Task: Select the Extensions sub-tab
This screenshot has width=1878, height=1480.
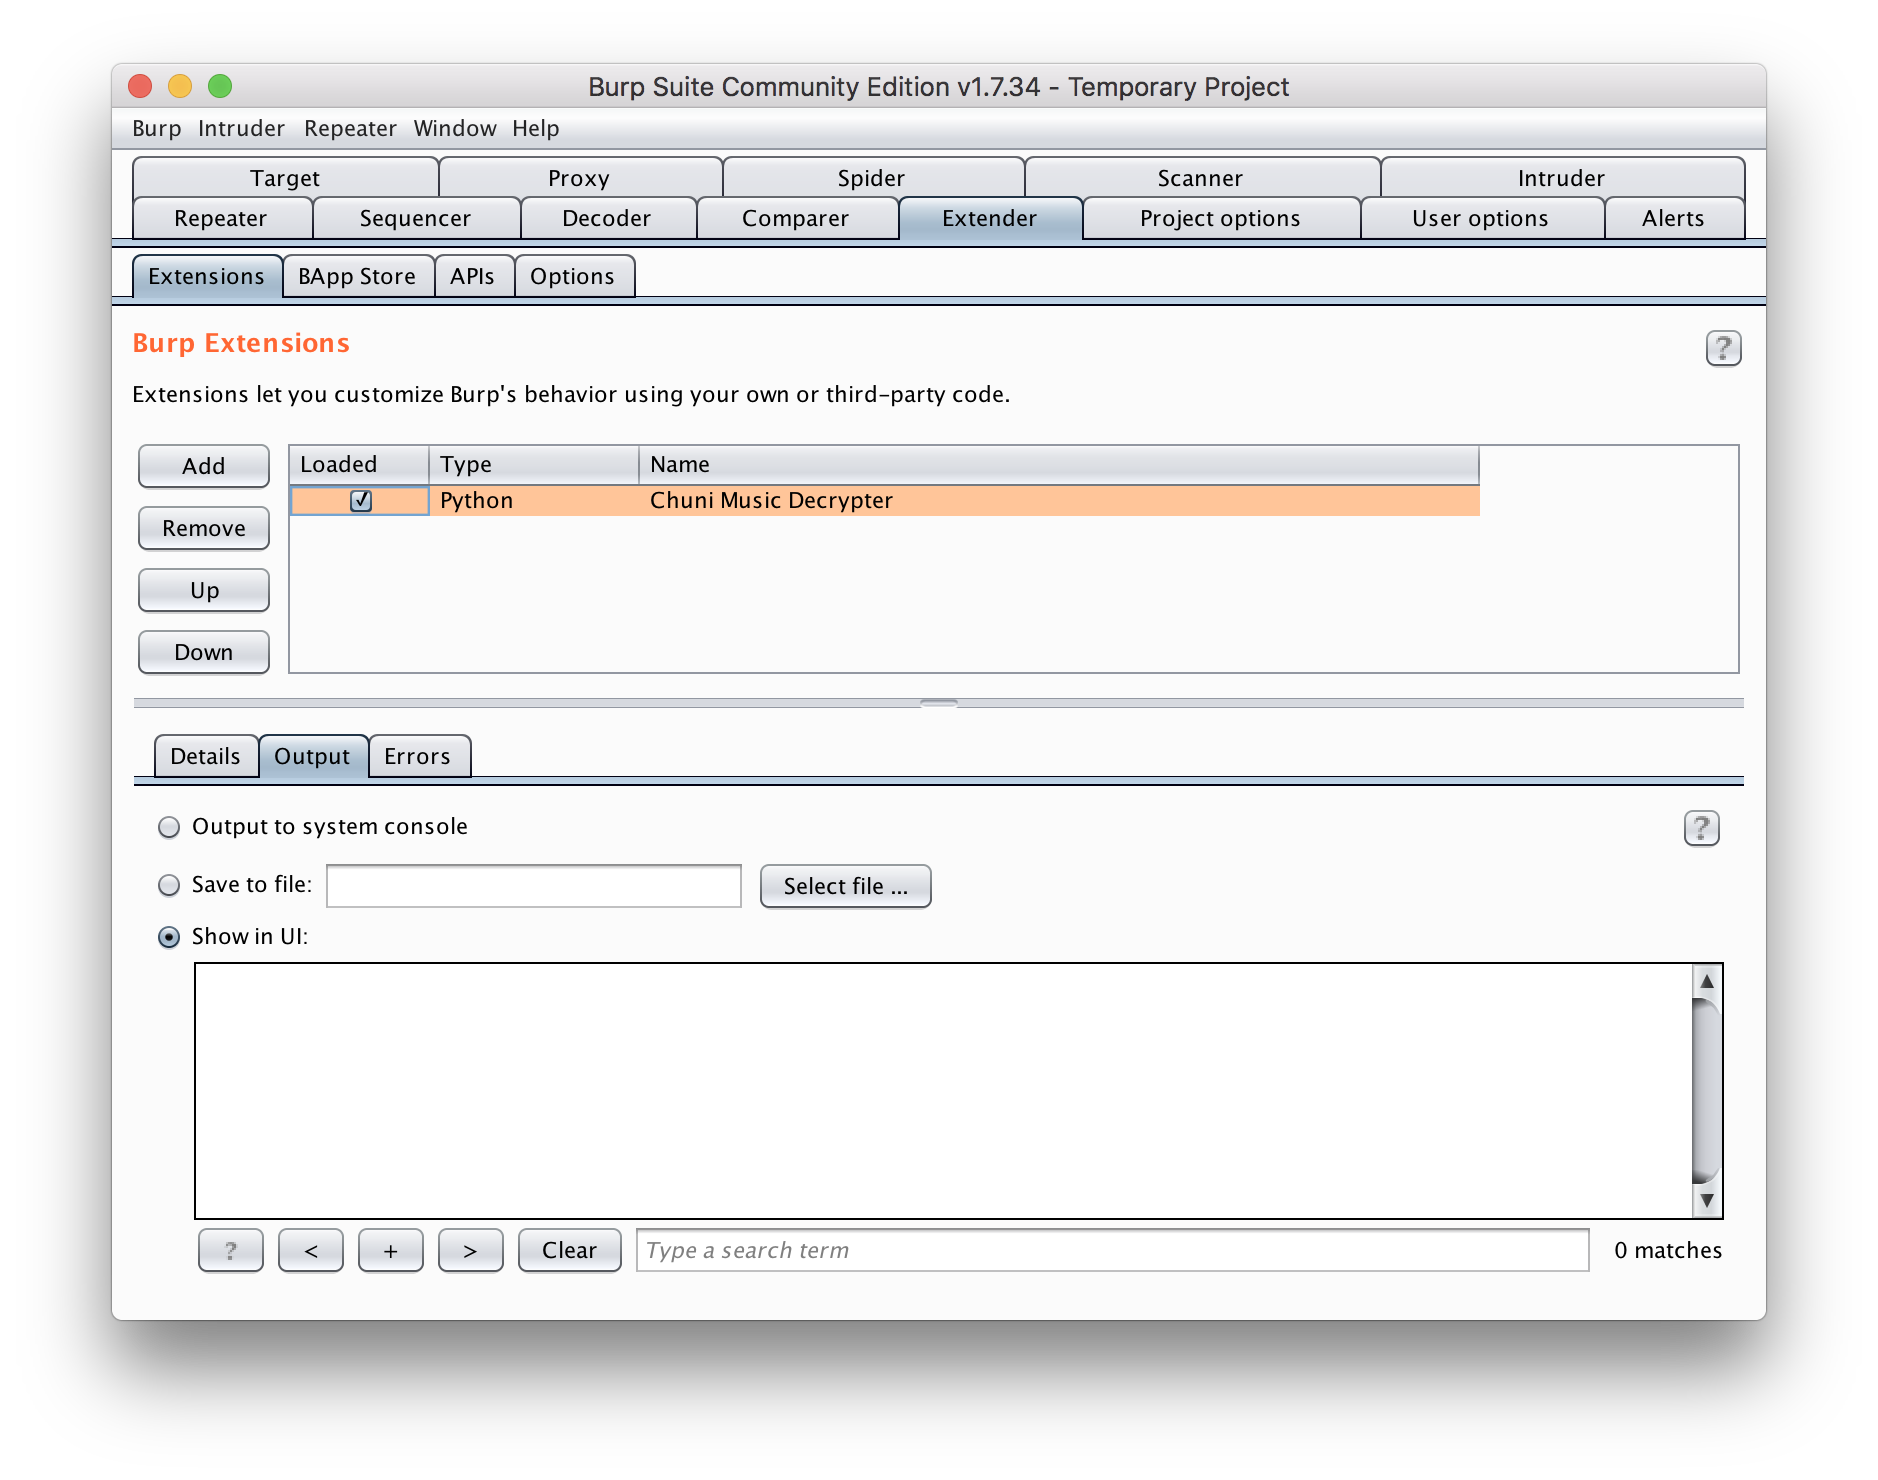Action: tap(207, 276)
